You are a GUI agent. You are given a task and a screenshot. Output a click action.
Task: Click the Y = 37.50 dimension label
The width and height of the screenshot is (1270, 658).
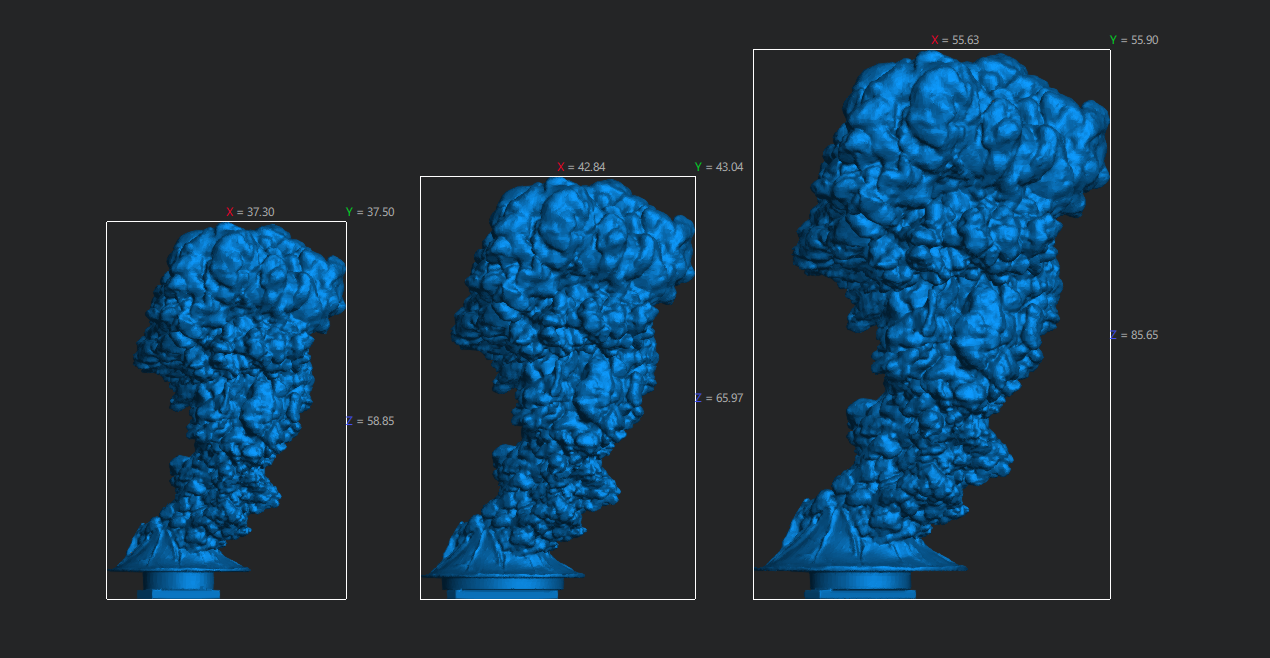370,212
